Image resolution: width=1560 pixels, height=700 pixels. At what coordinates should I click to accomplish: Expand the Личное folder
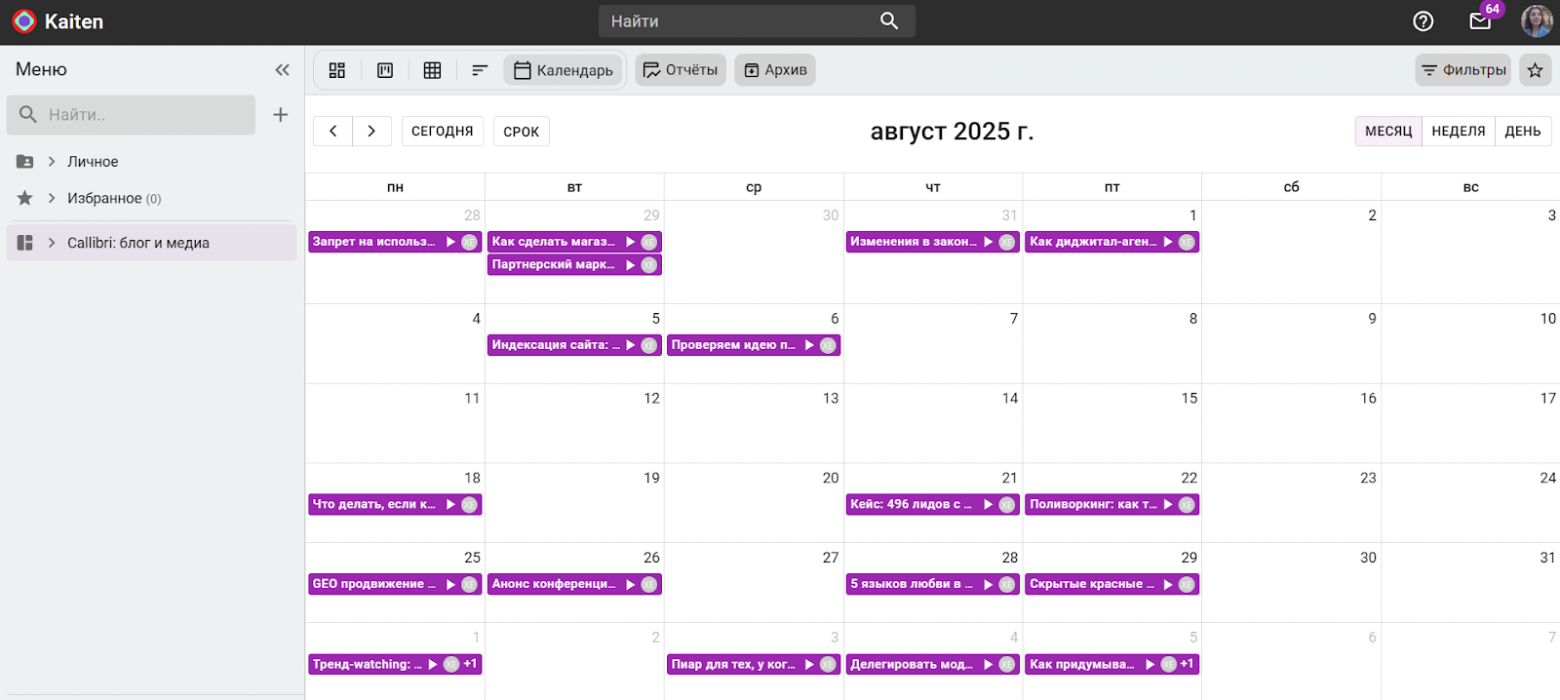point(51,161)
